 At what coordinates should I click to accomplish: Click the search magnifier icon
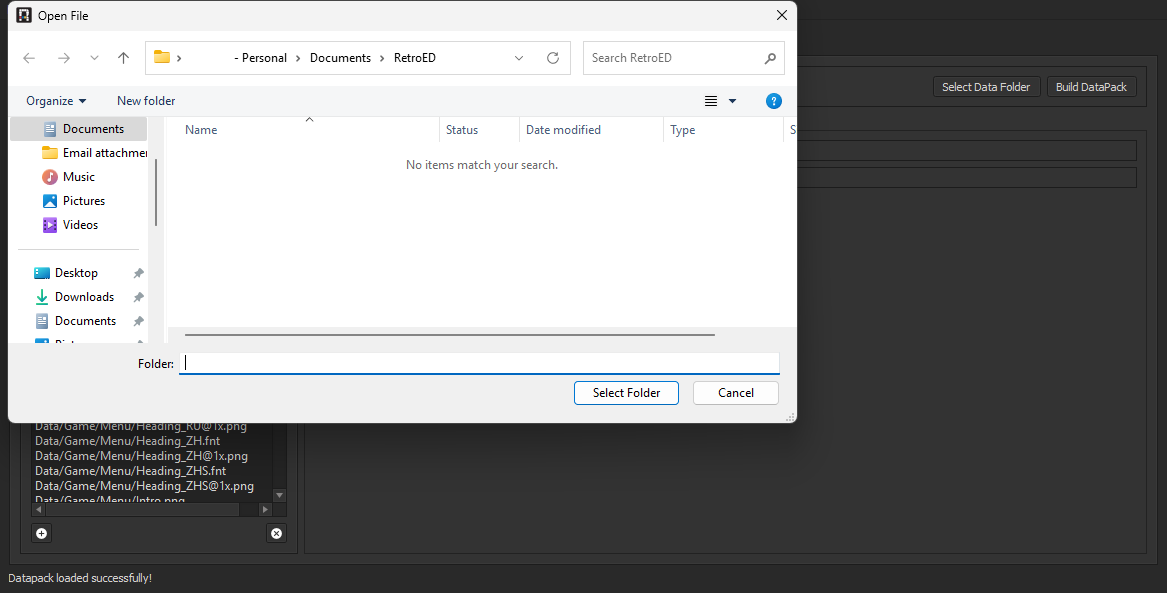pyautogui.click(x=770, y=58)
